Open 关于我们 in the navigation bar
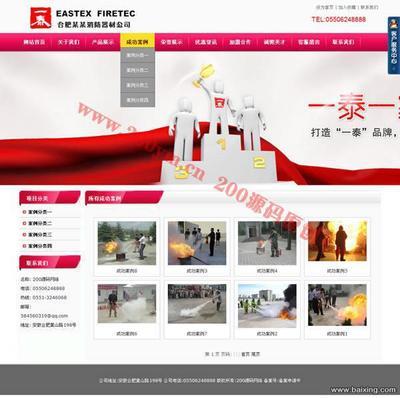Screen dimensions: 400x398 pyautogui.click(x=69, y=42)
